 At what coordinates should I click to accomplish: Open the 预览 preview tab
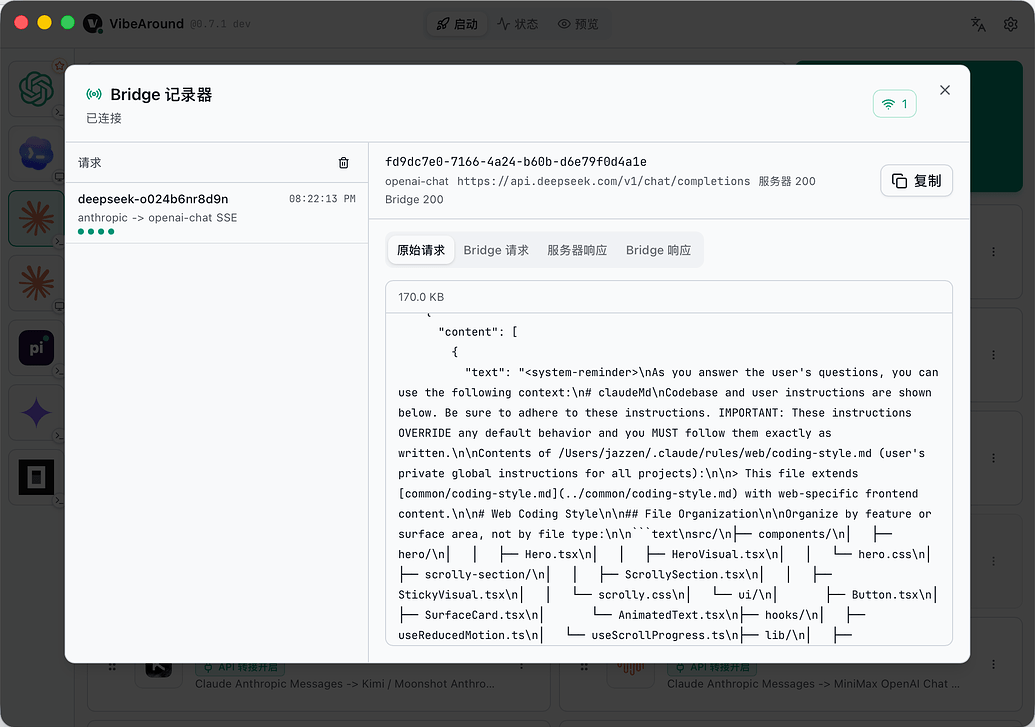click(578, 24)
